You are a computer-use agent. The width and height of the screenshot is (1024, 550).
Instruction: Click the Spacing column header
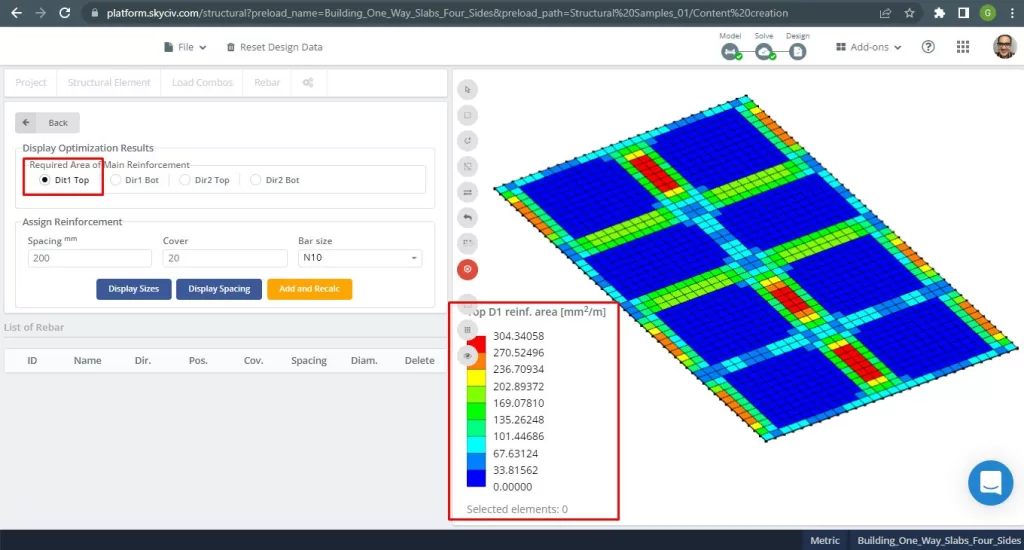coord(309,361)
